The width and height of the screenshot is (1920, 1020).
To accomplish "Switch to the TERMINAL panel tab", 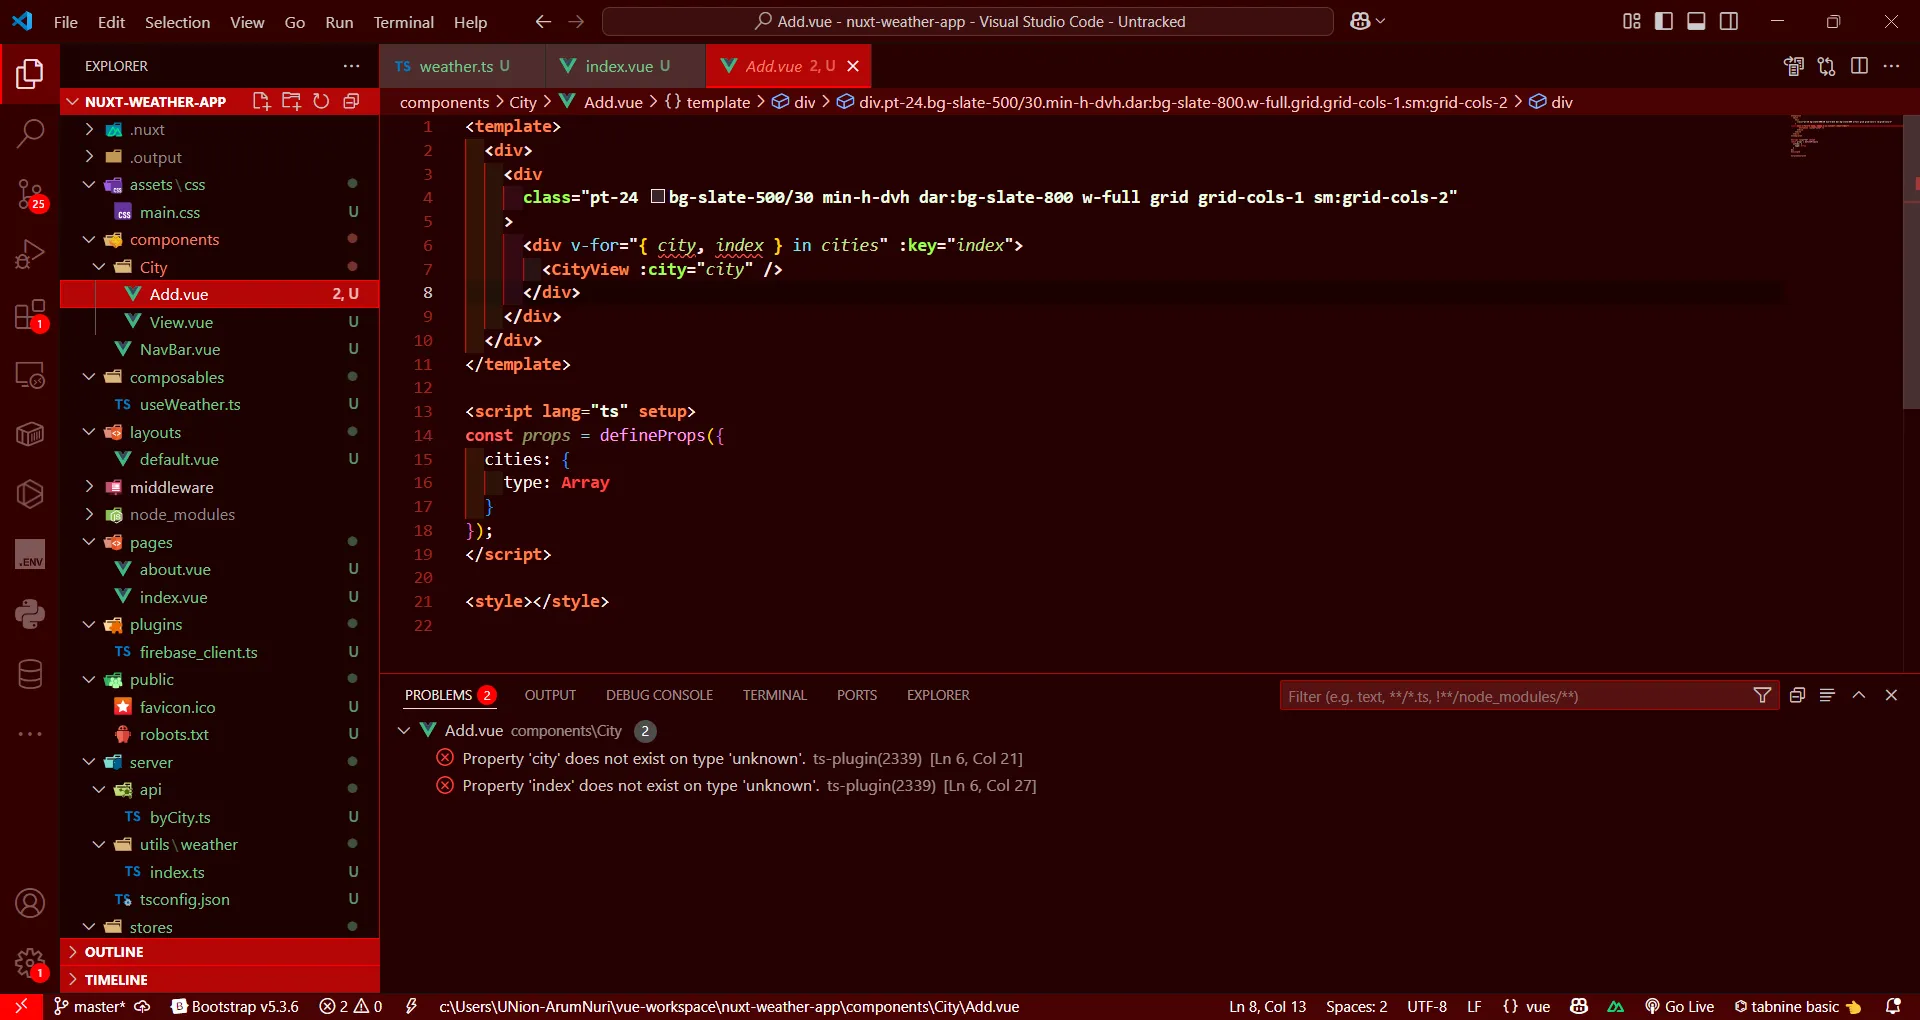I will [x=774, y=695].
